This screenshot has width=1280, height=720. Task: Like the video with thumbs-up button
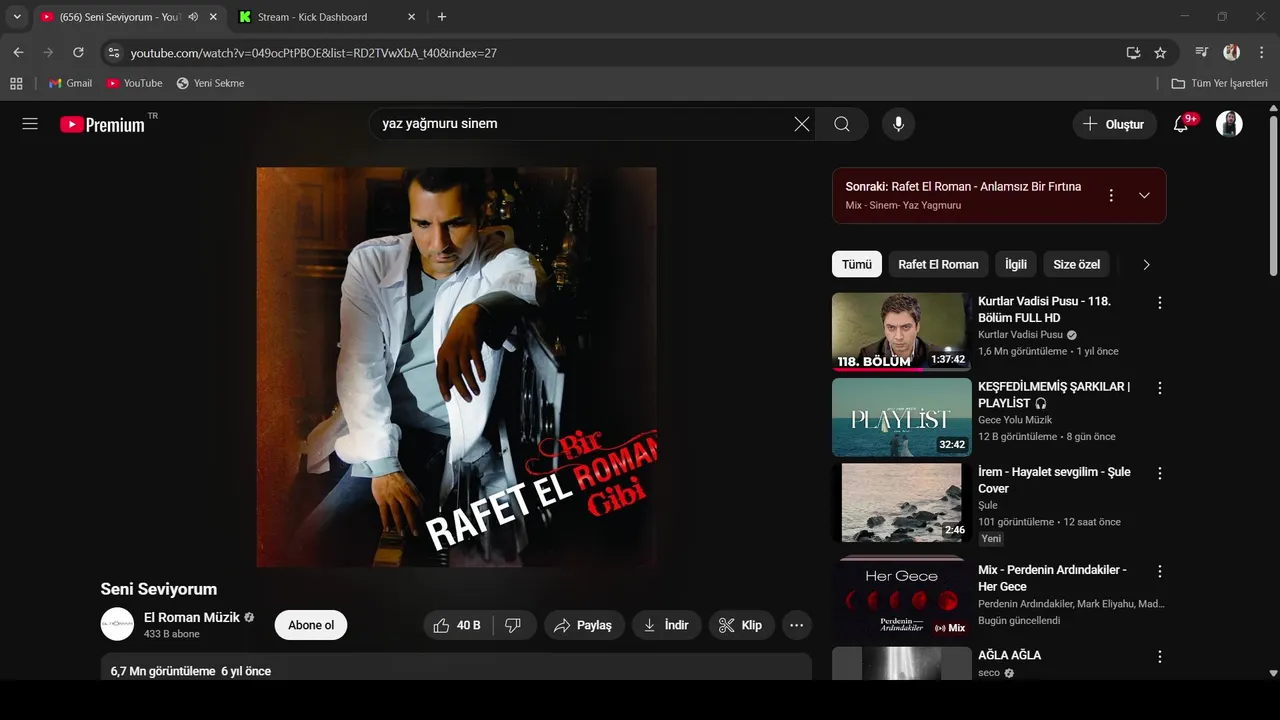tap(457, 625)
